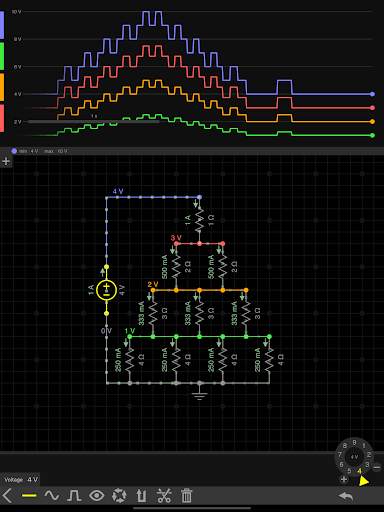
Task: Tap the 4 V center of the dial
Action: click(x=354, y=457)
